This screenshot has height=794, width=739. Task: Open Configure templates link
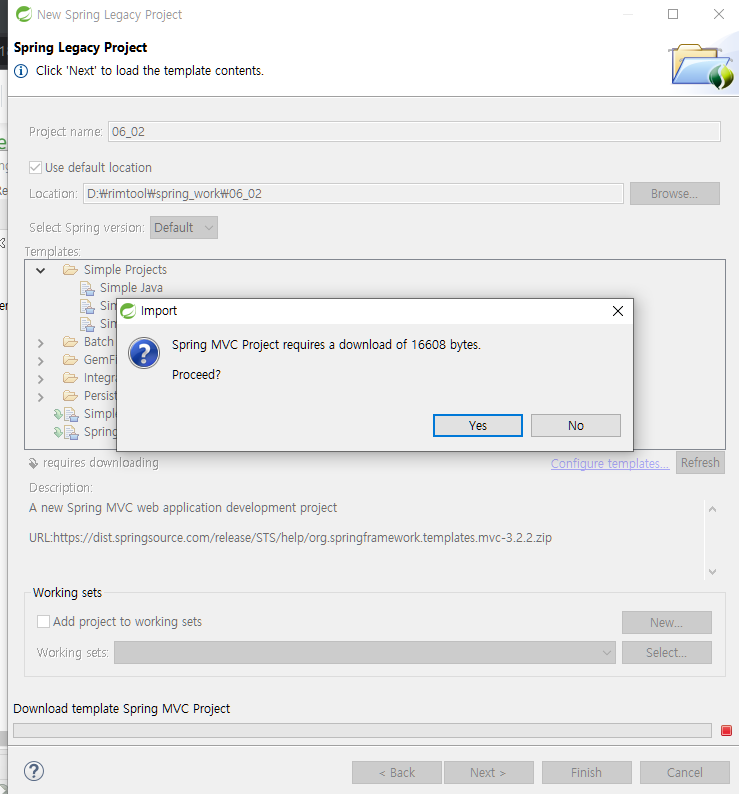(x=610, y=463)
